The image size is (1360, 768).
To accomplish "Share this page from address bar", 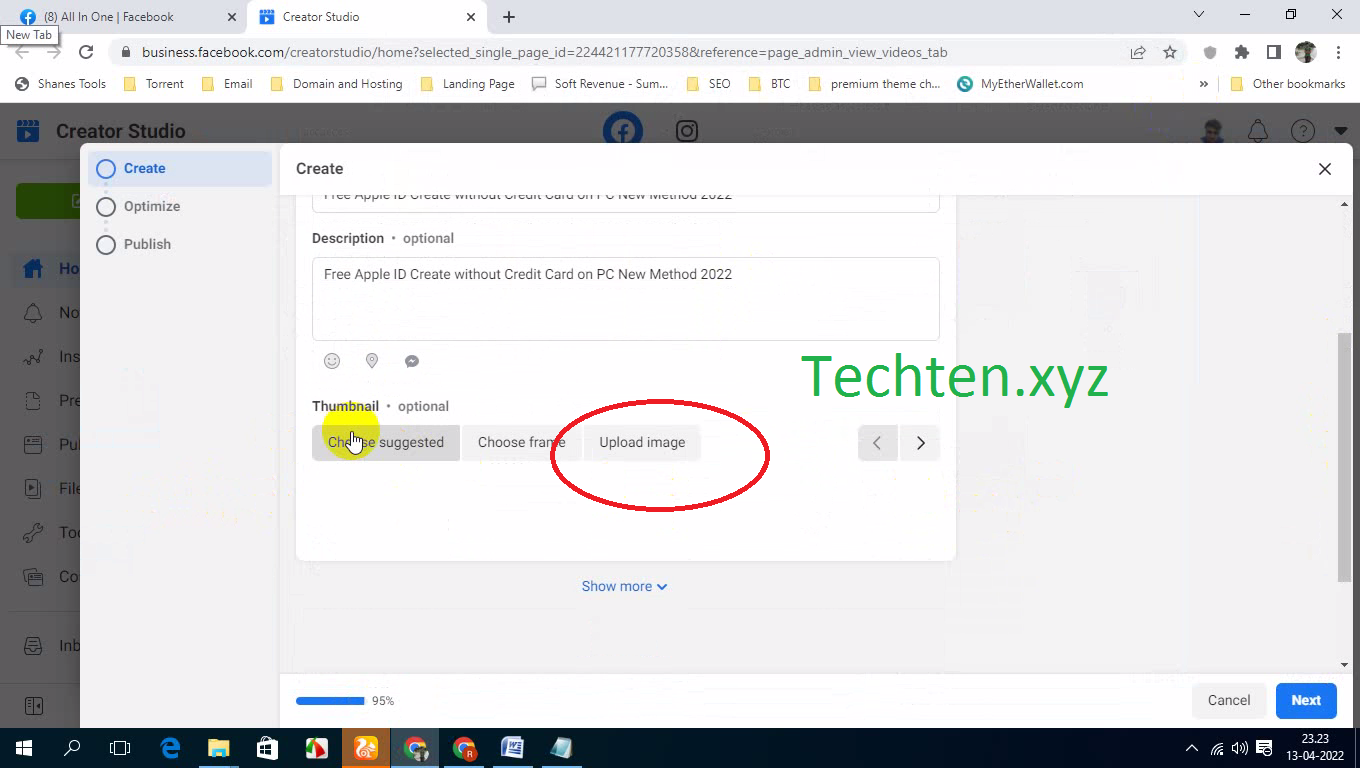I will 1138,52.
